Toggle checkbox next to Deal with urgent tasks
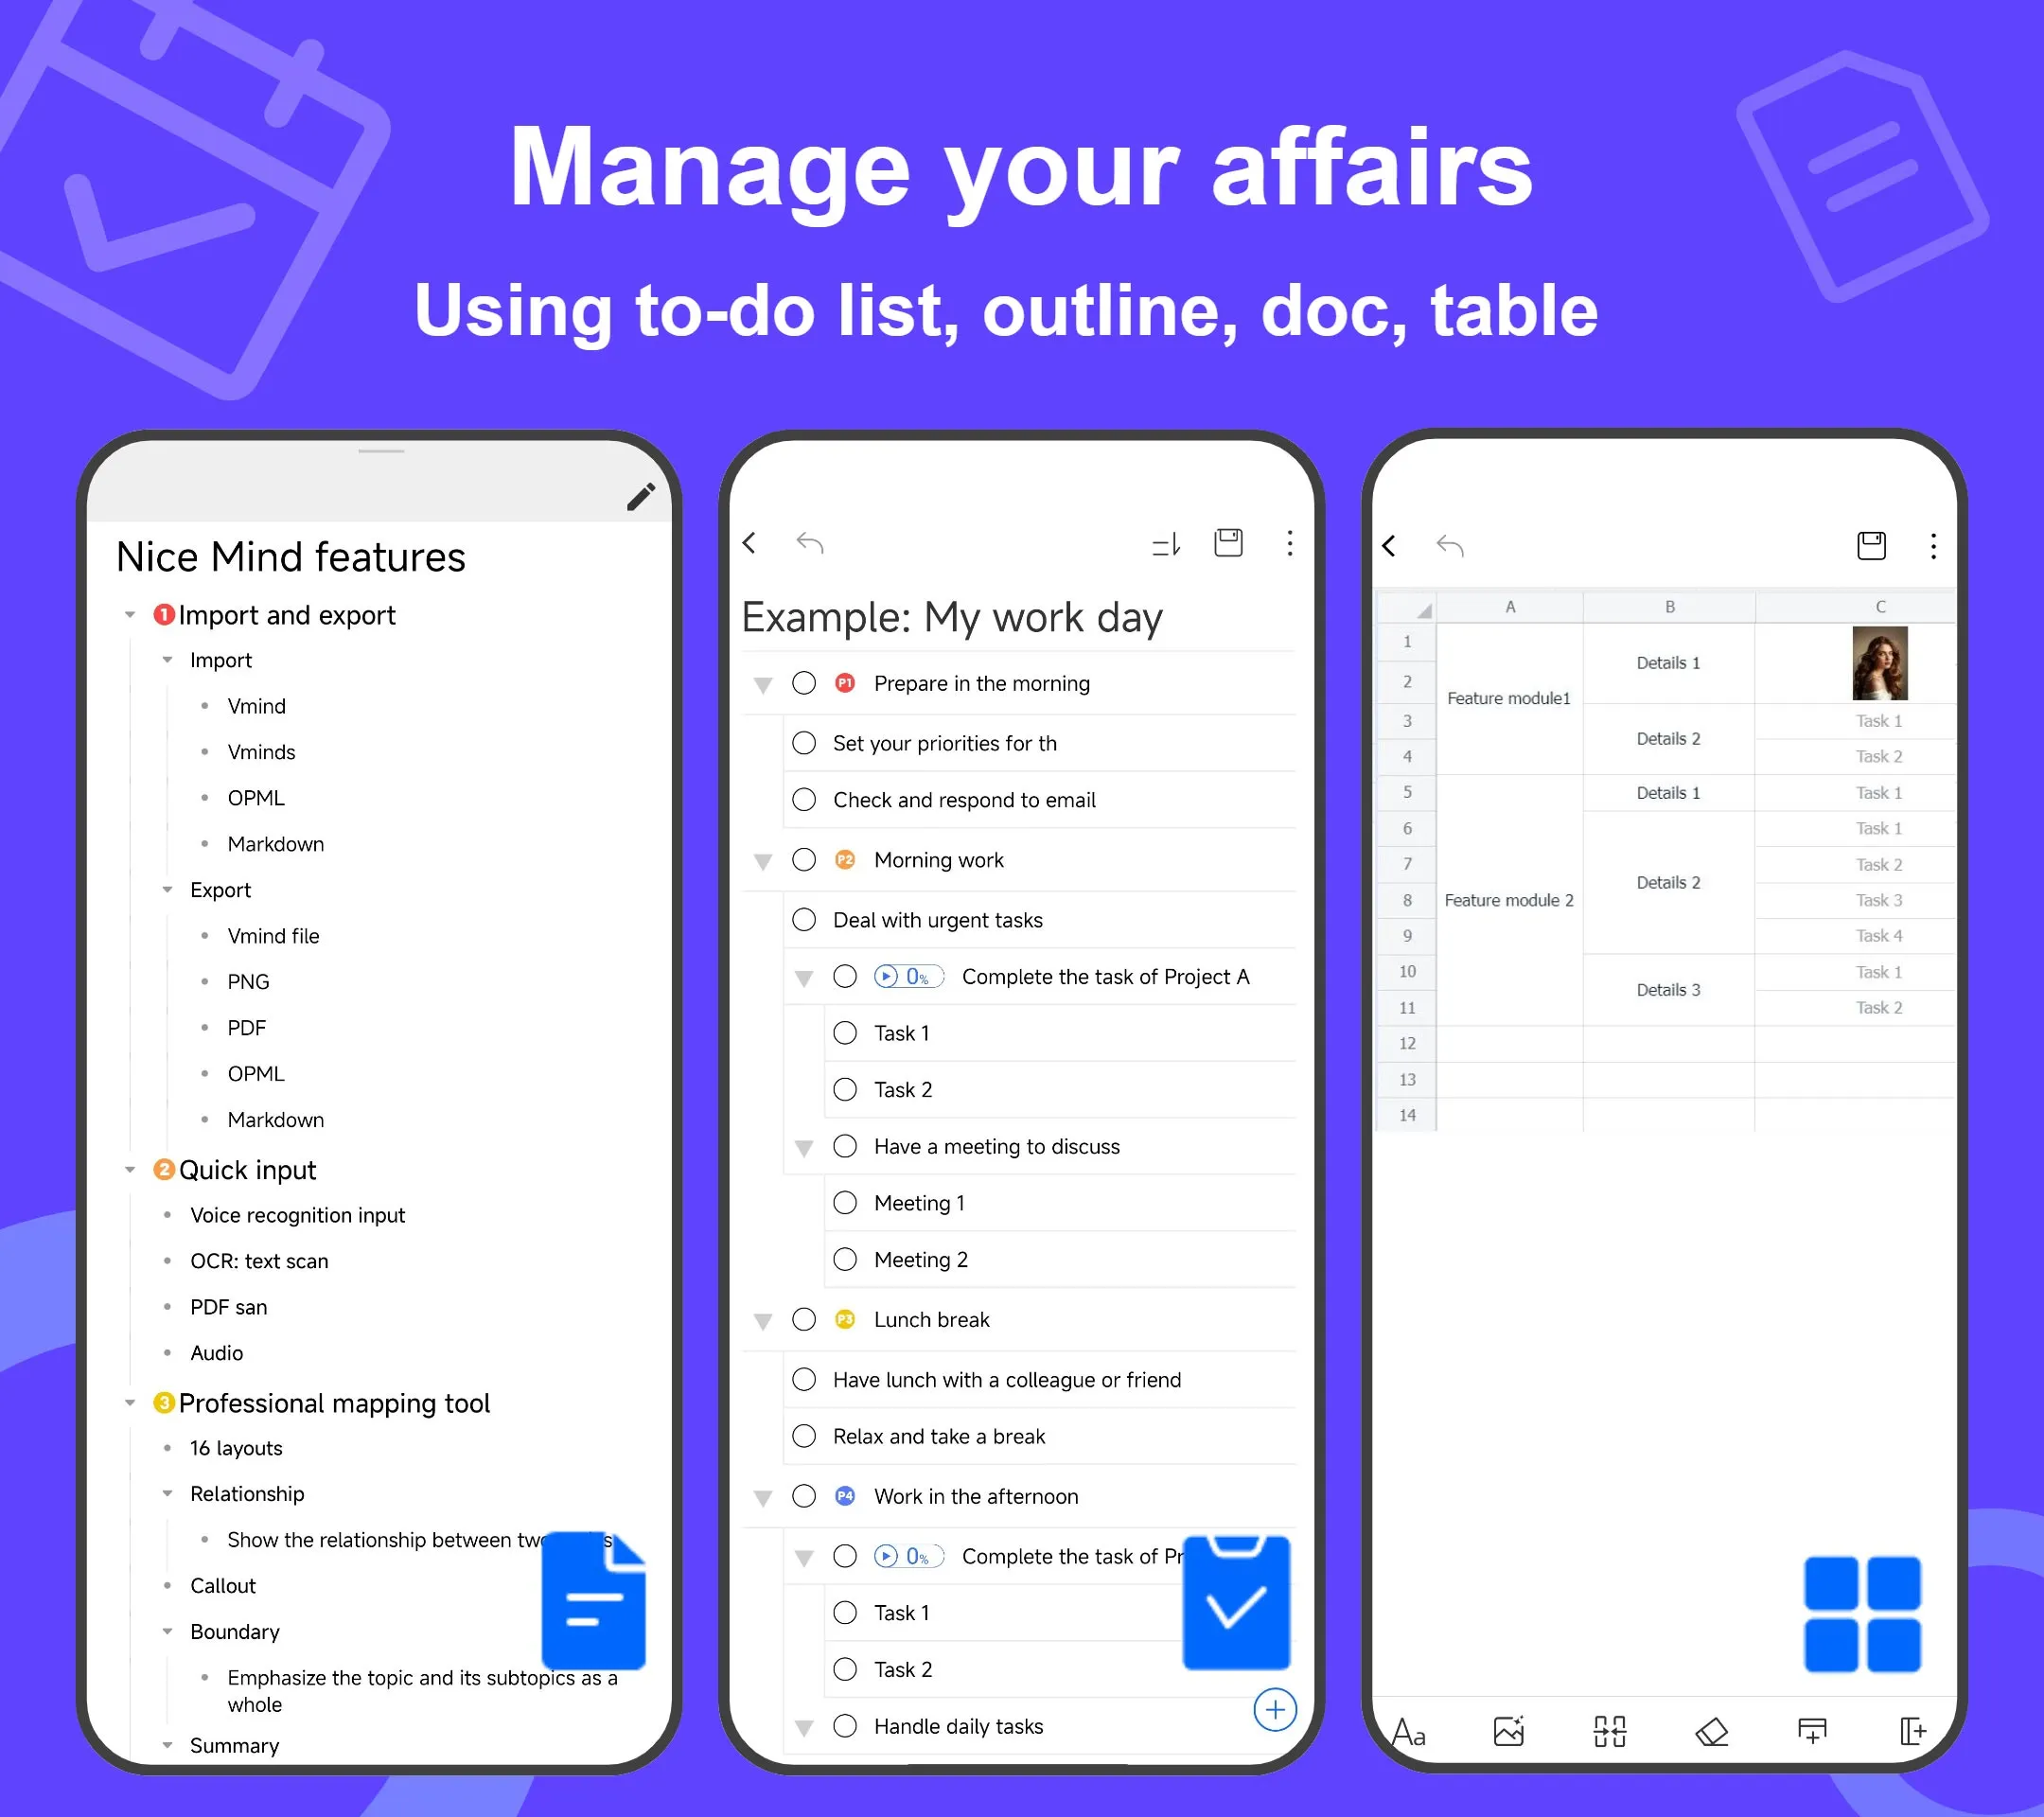2044x1817 pixels. tap(808, 919)
